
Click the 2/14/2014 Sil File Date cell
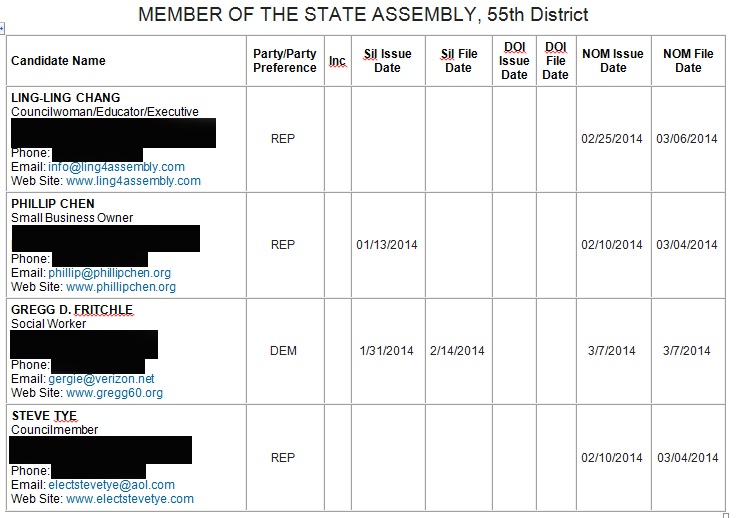pyautogui.click(x=457, y=351)
